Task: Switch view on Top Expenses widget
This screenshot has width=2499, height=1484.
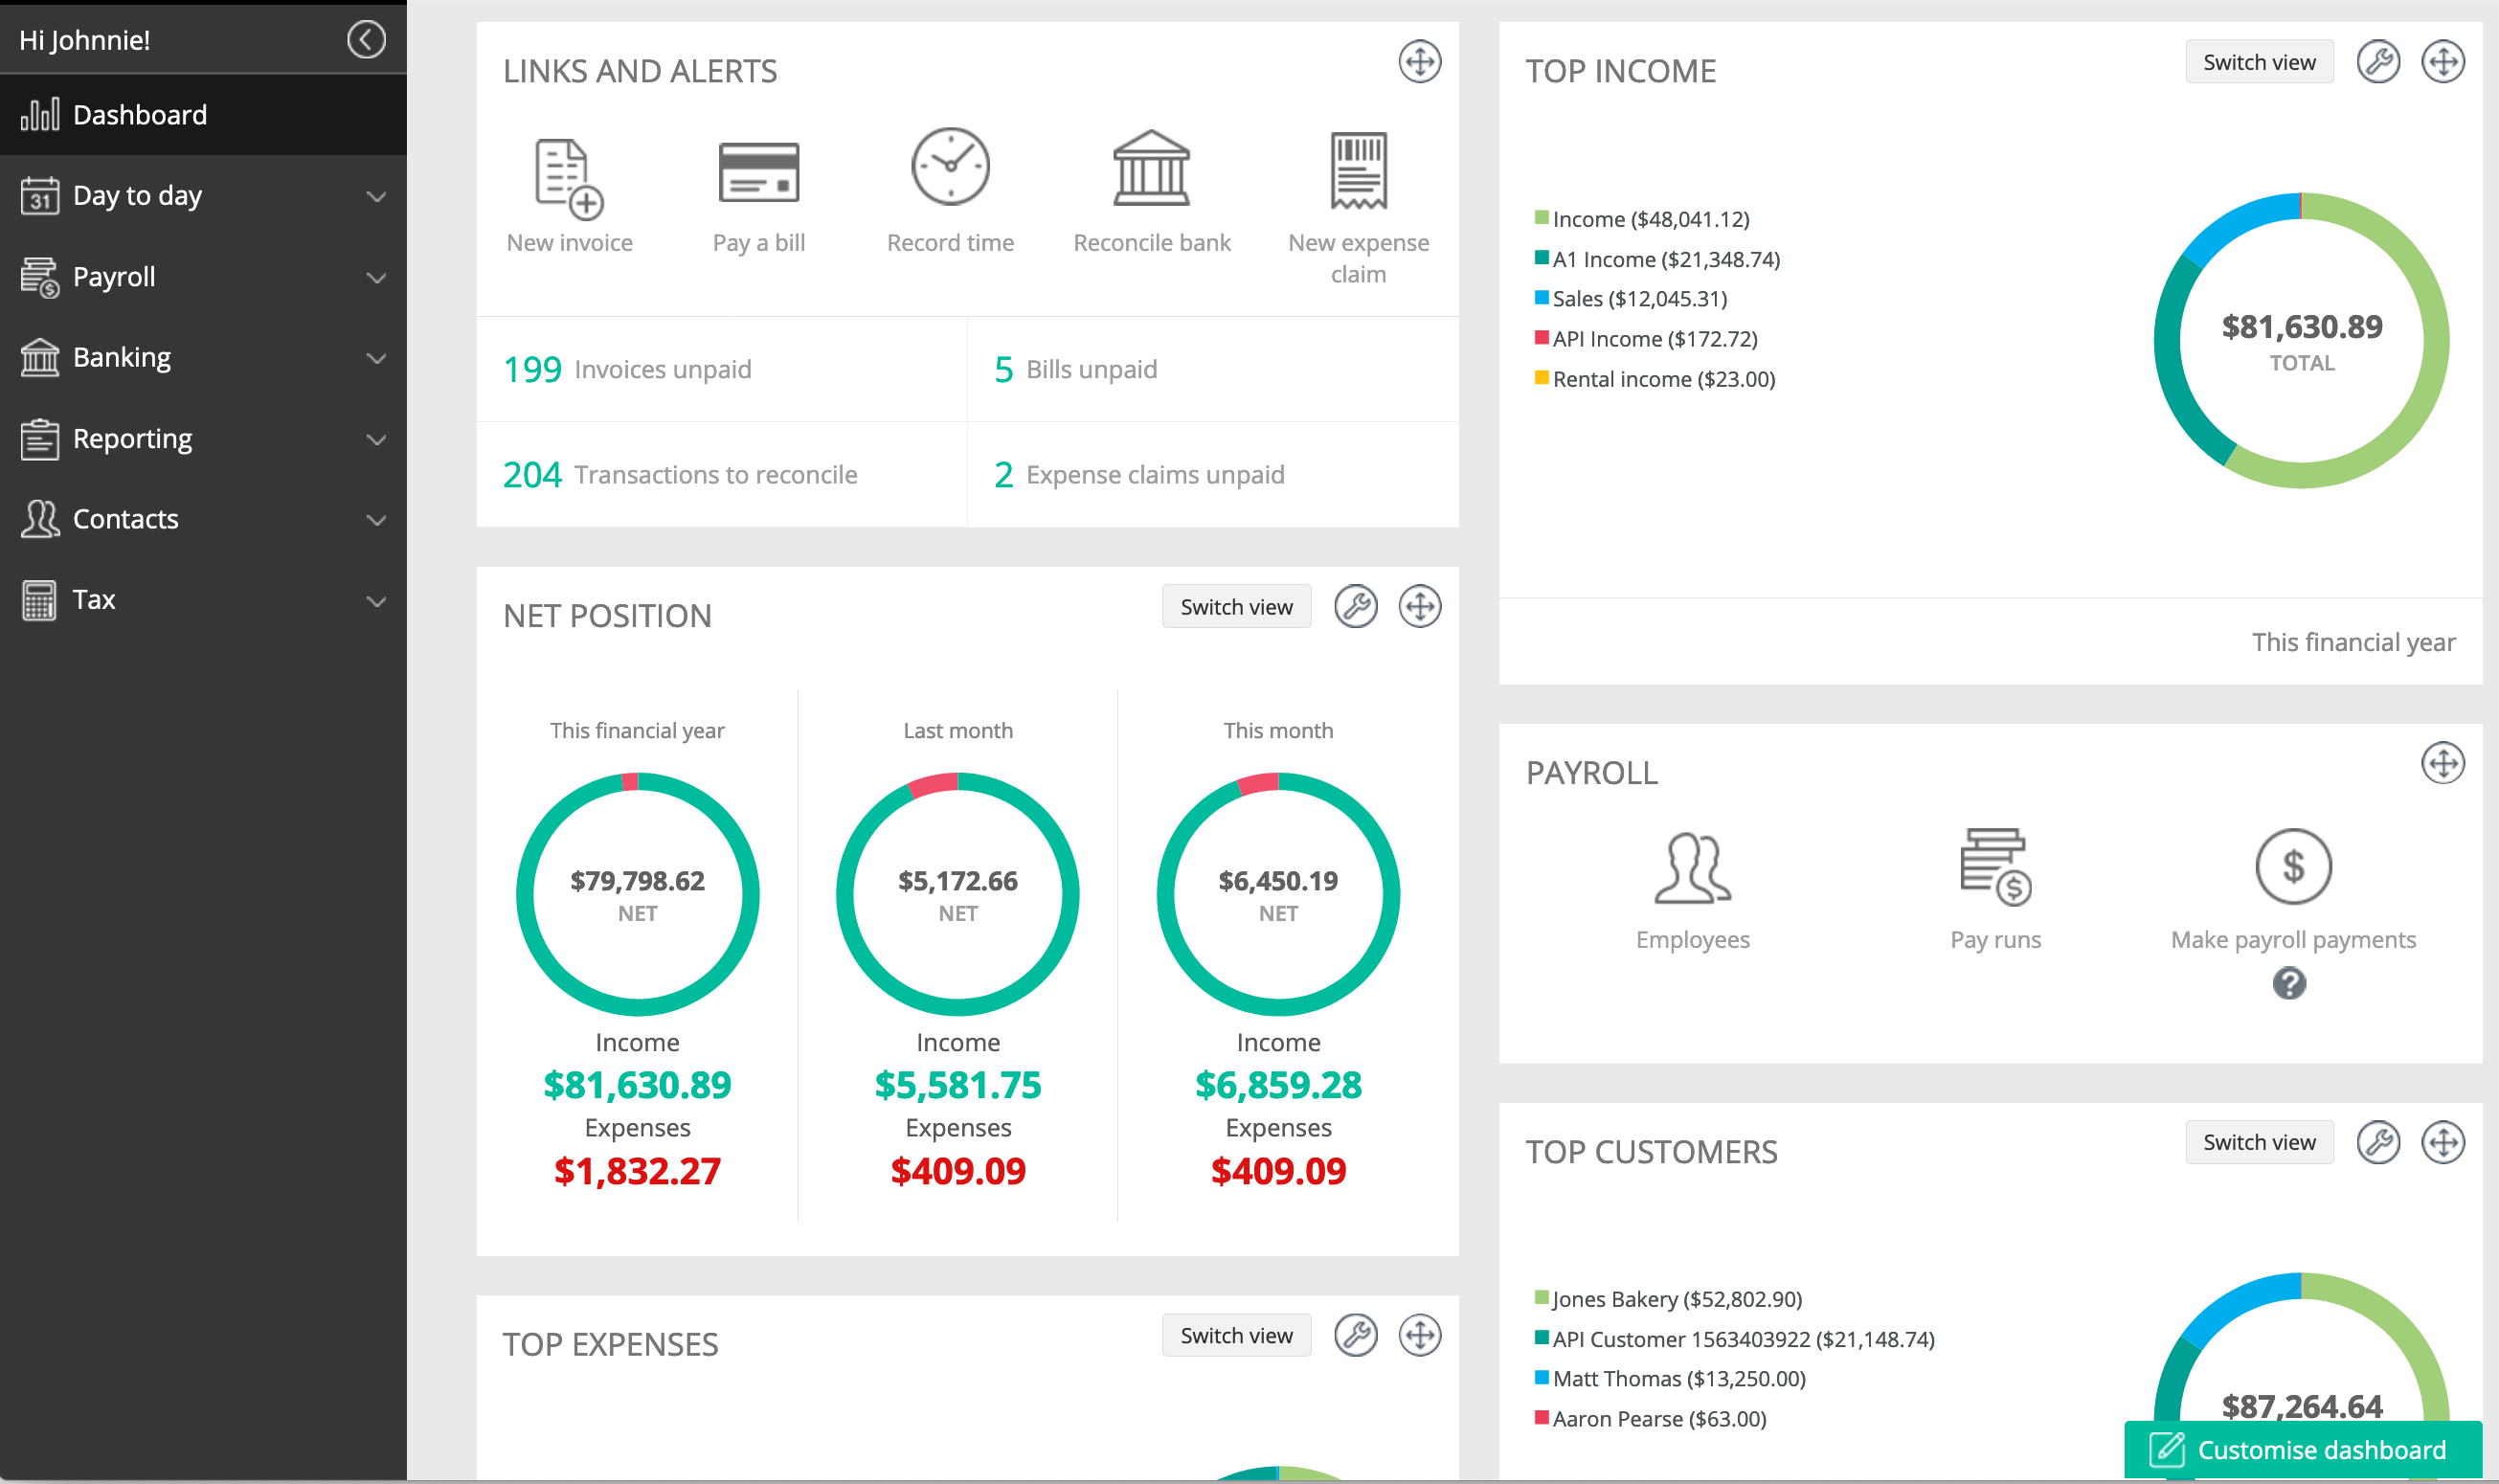Action: (x=1236, y=1335)
